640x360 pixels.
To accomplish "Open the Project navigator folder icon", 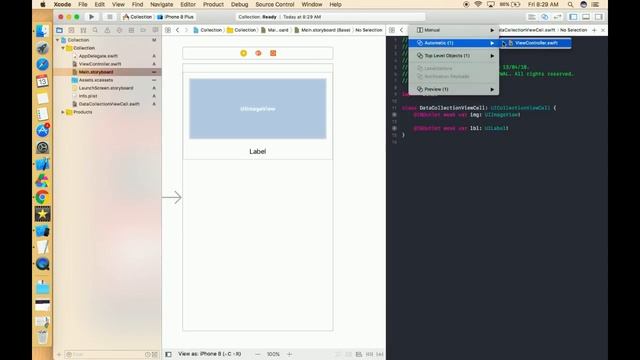I will coord(60,30).
